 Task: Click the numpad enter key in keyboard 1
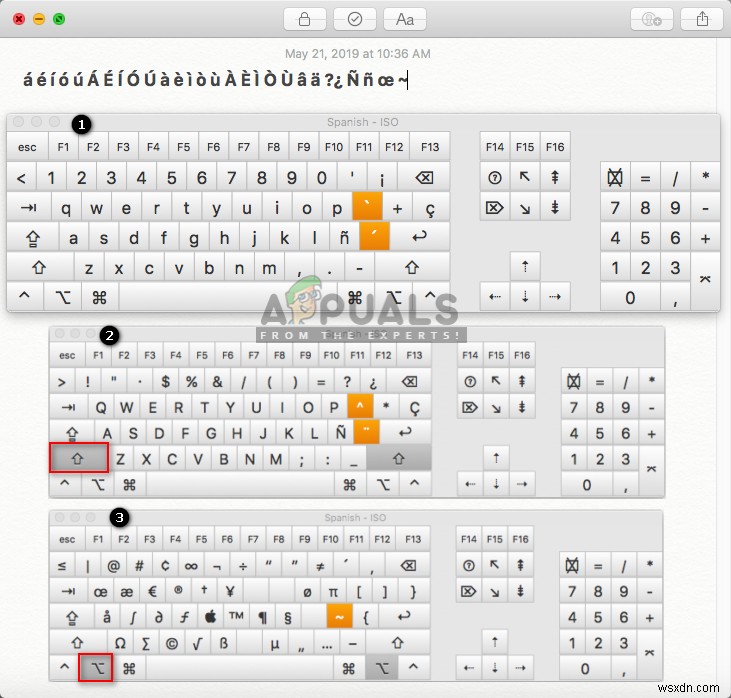705,281
